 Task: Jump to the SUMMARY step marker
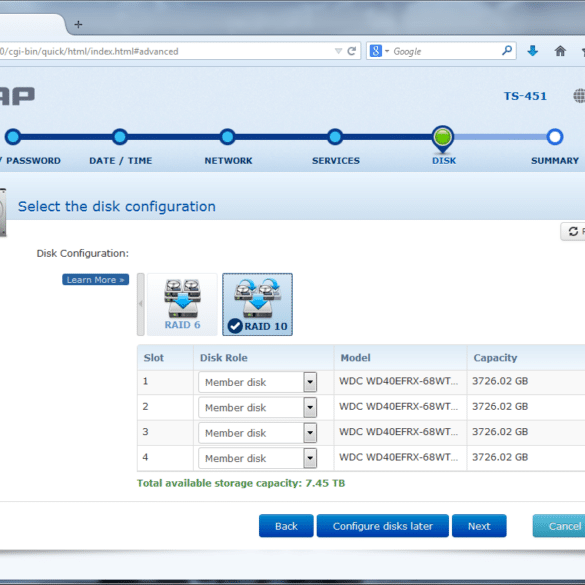pos(555,137)
